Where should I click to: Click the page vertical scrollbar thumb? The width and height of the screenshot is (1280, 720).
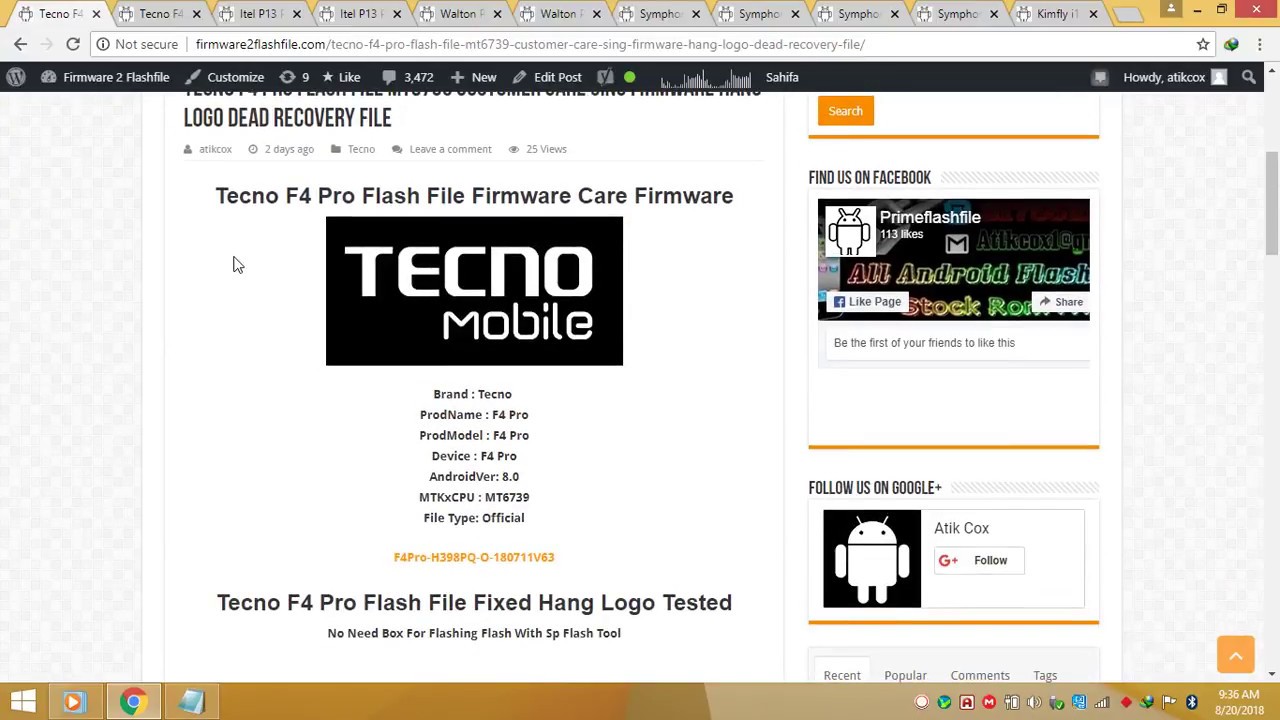[1272, 204]
